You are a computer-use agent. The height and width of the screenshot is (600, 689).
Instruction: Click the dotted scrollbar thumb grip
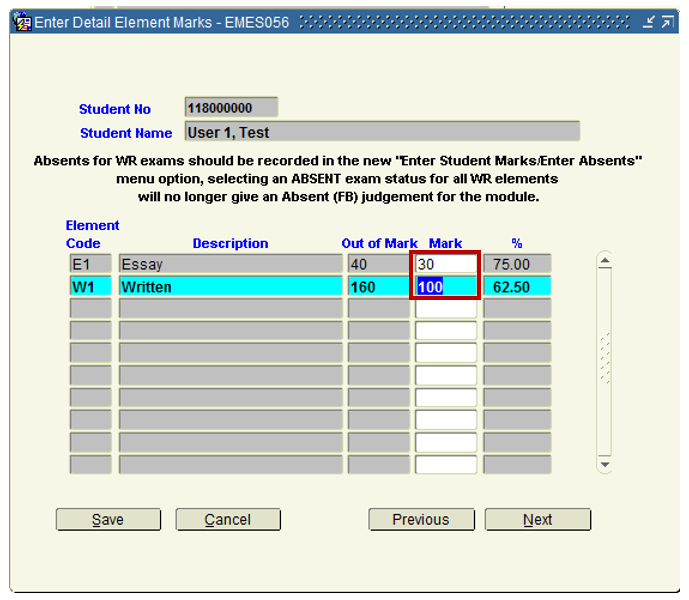click(604, 358)
